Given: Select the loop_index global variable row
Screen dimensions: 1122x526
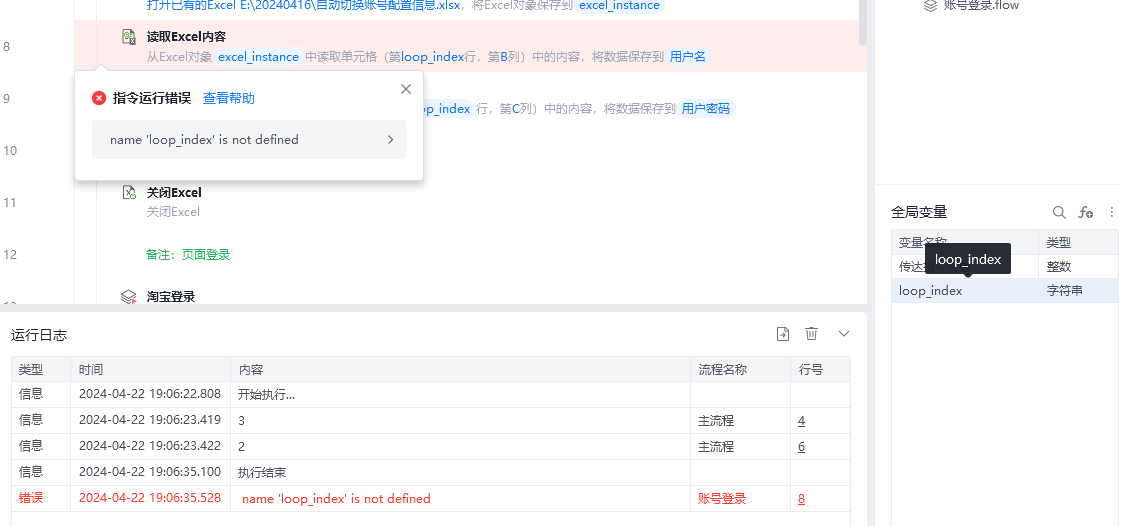Looking at the screenshot, I should (x=1005, y=291).
